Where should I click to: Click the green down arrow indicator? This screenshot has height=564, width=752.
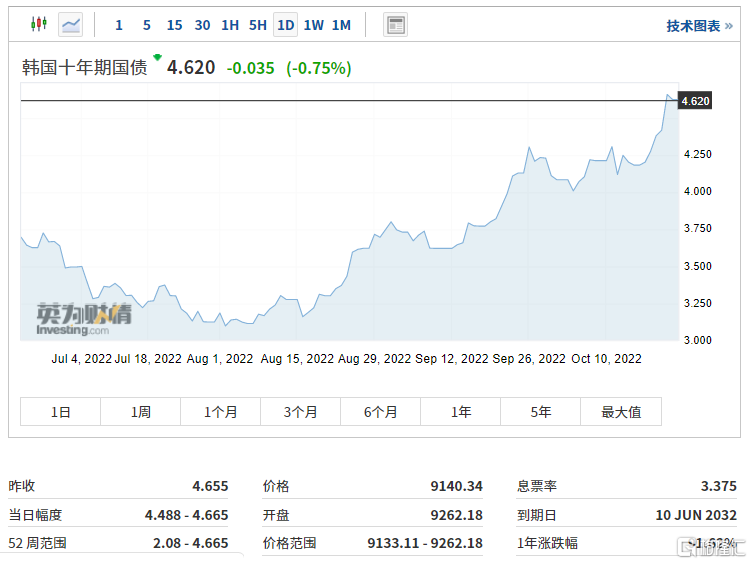click(x=157, y=58)
